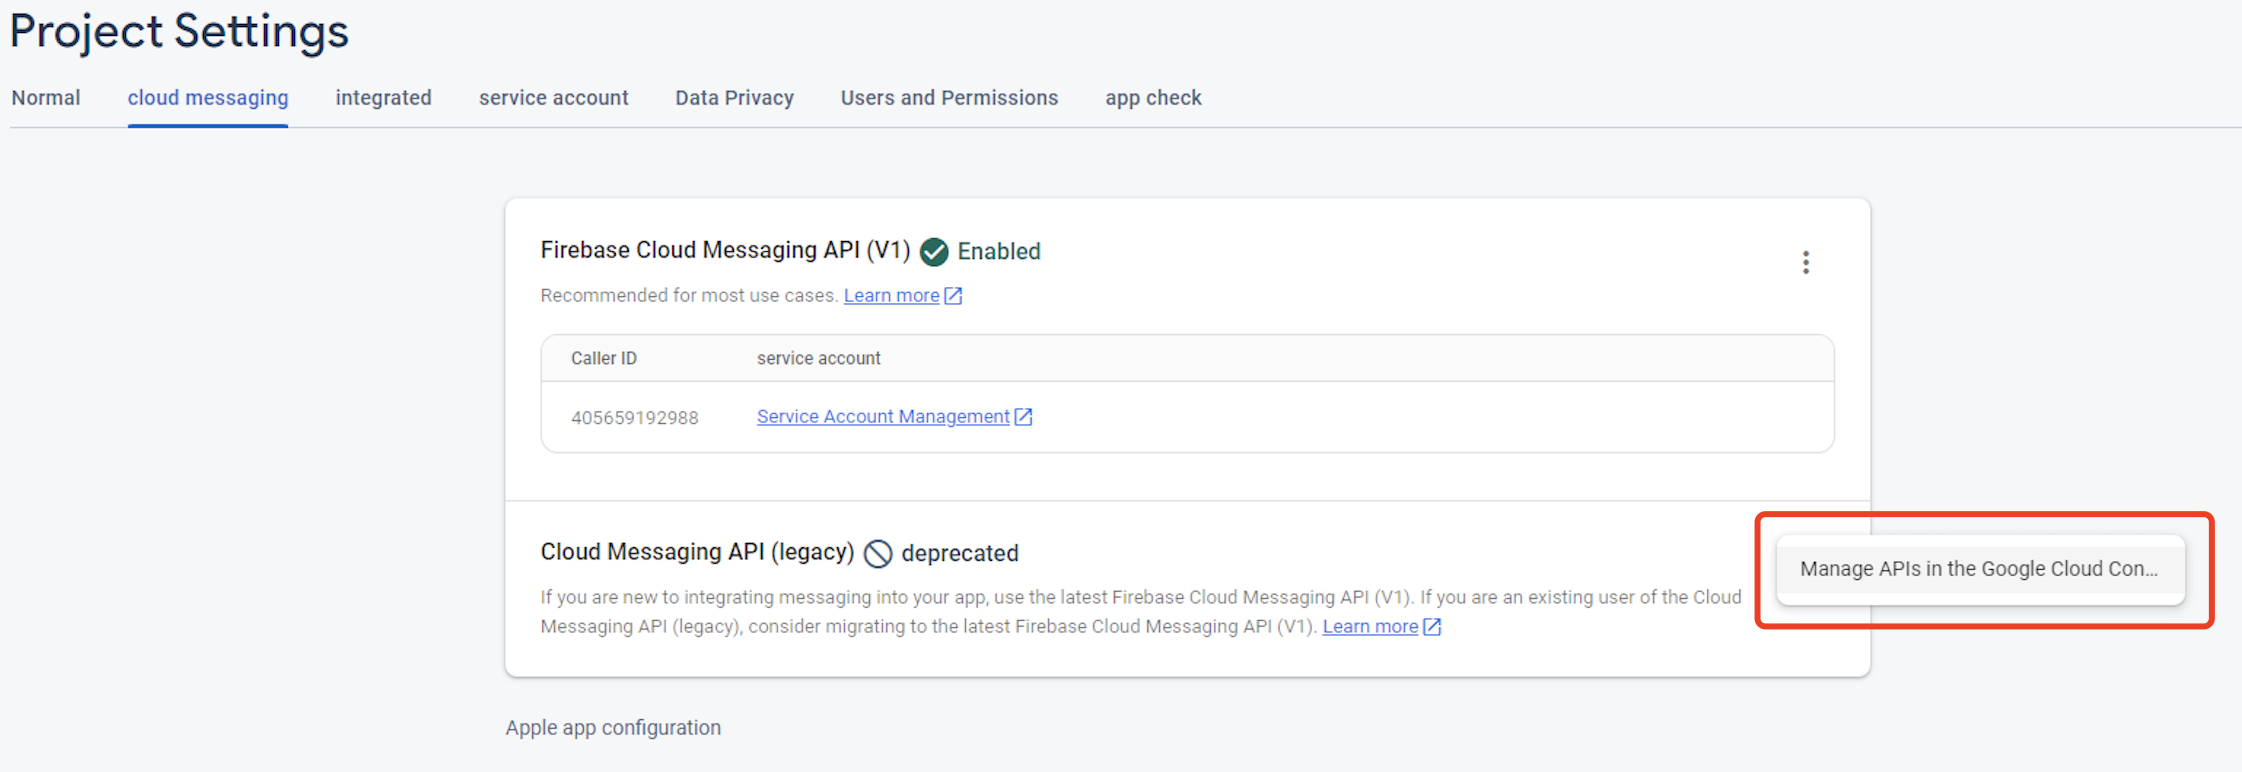The height and width of the screenshot is (772, 2242).
Task: Click the deprecated prohibited-circle icon
Action: coord(878,553)
